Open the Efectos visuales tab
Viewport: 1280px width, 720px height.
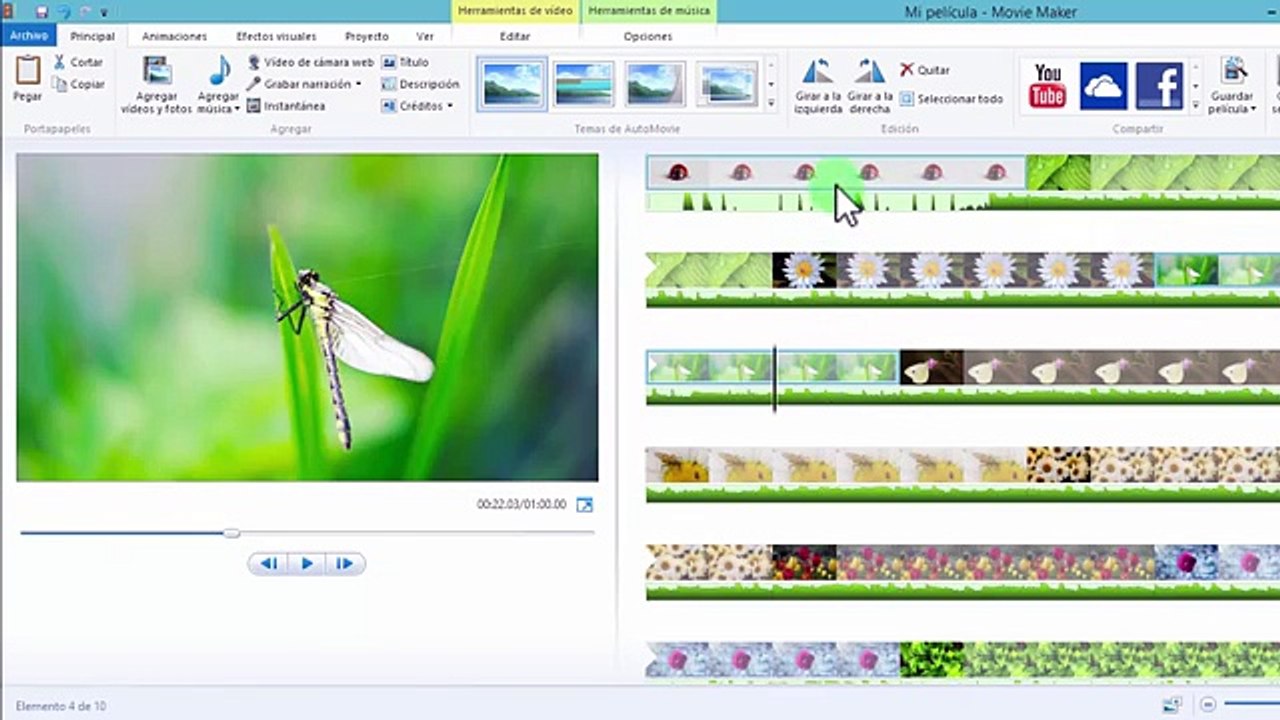(x=275, y=36)
